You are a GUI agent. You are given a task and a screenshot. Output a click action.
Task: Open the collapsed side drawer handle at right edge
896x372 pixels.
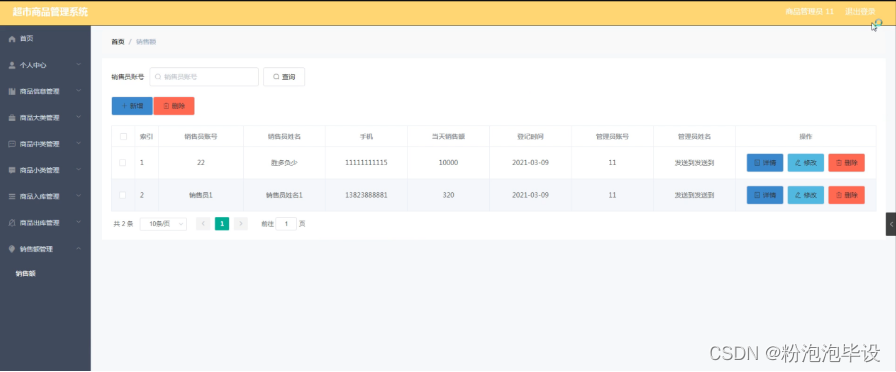pyautogui.click(x=891, y=224)
